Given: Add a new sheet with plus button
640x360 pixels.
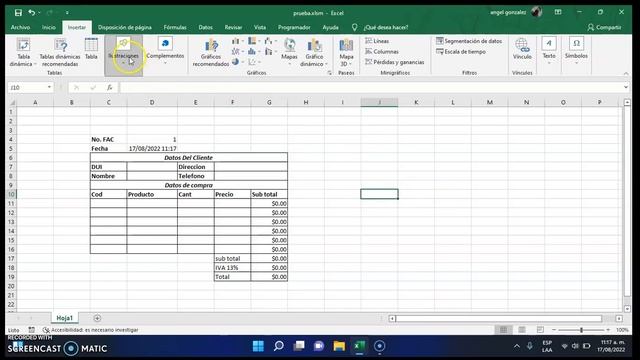Looking at the screenshot, I should coord(97,318).
